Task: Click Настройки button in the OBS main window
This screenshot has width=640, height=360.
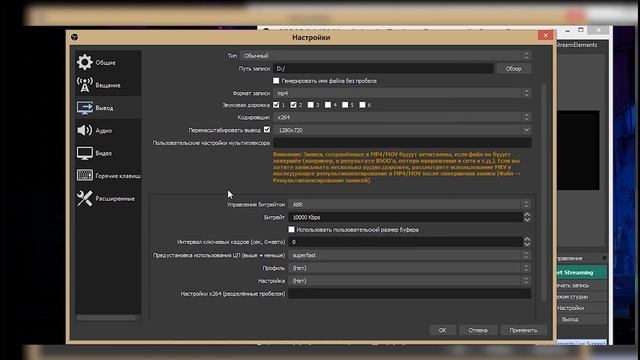Action: click(x=580, y=308)
